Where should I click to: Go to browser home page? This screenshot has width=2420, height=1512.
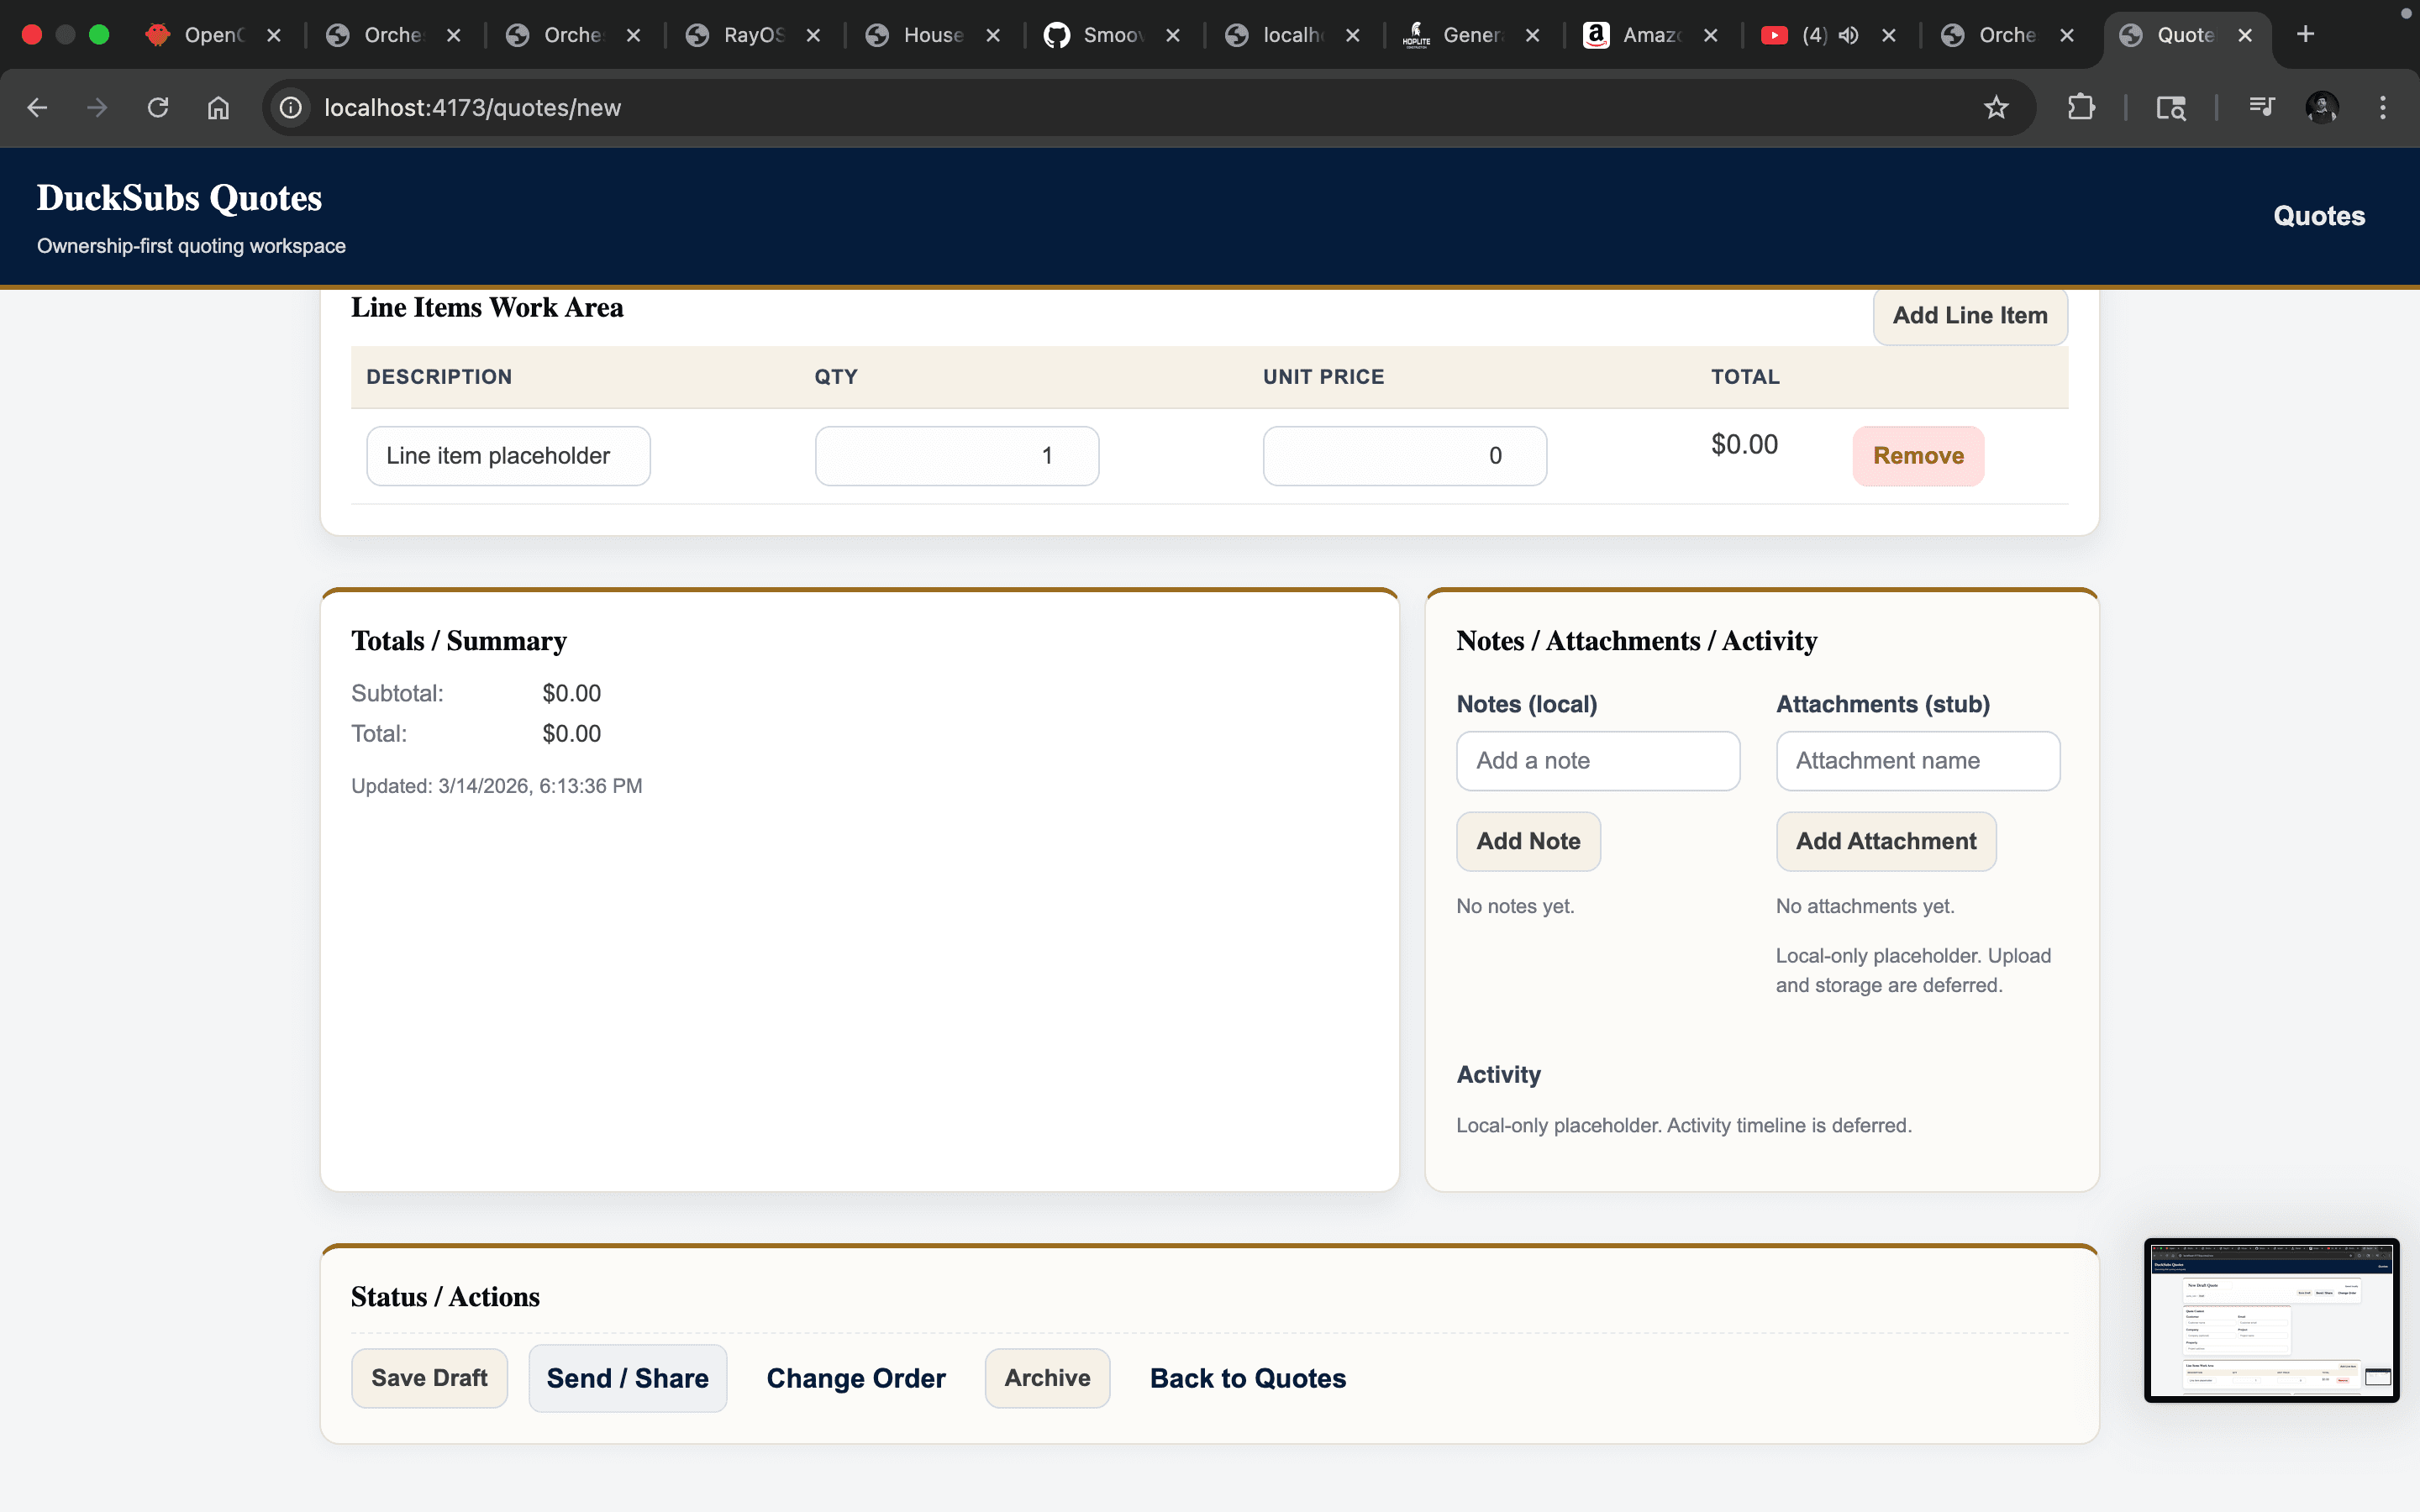[x=218, y=107]
